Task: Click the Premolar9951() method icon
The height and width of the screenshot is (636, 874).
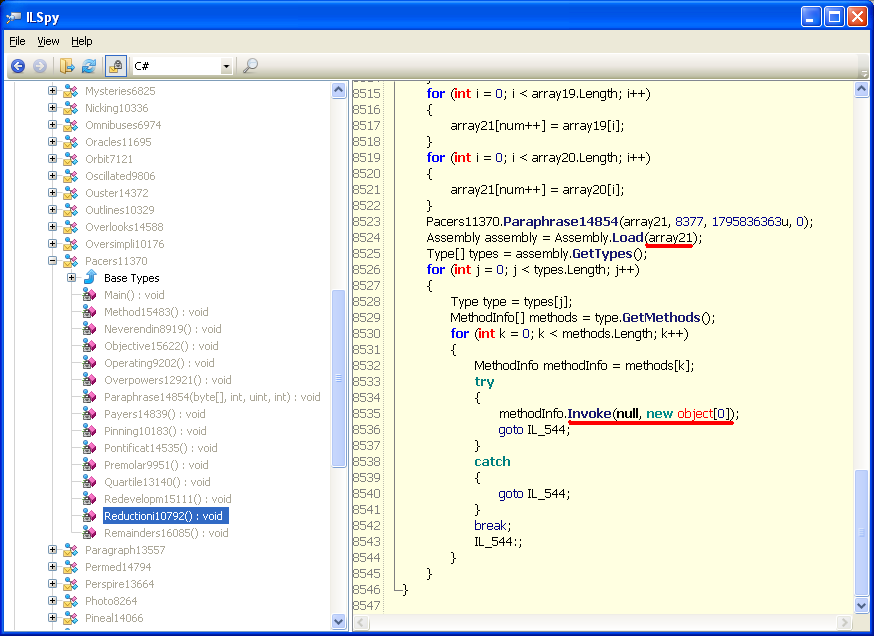Action: (x=90, y=465)
